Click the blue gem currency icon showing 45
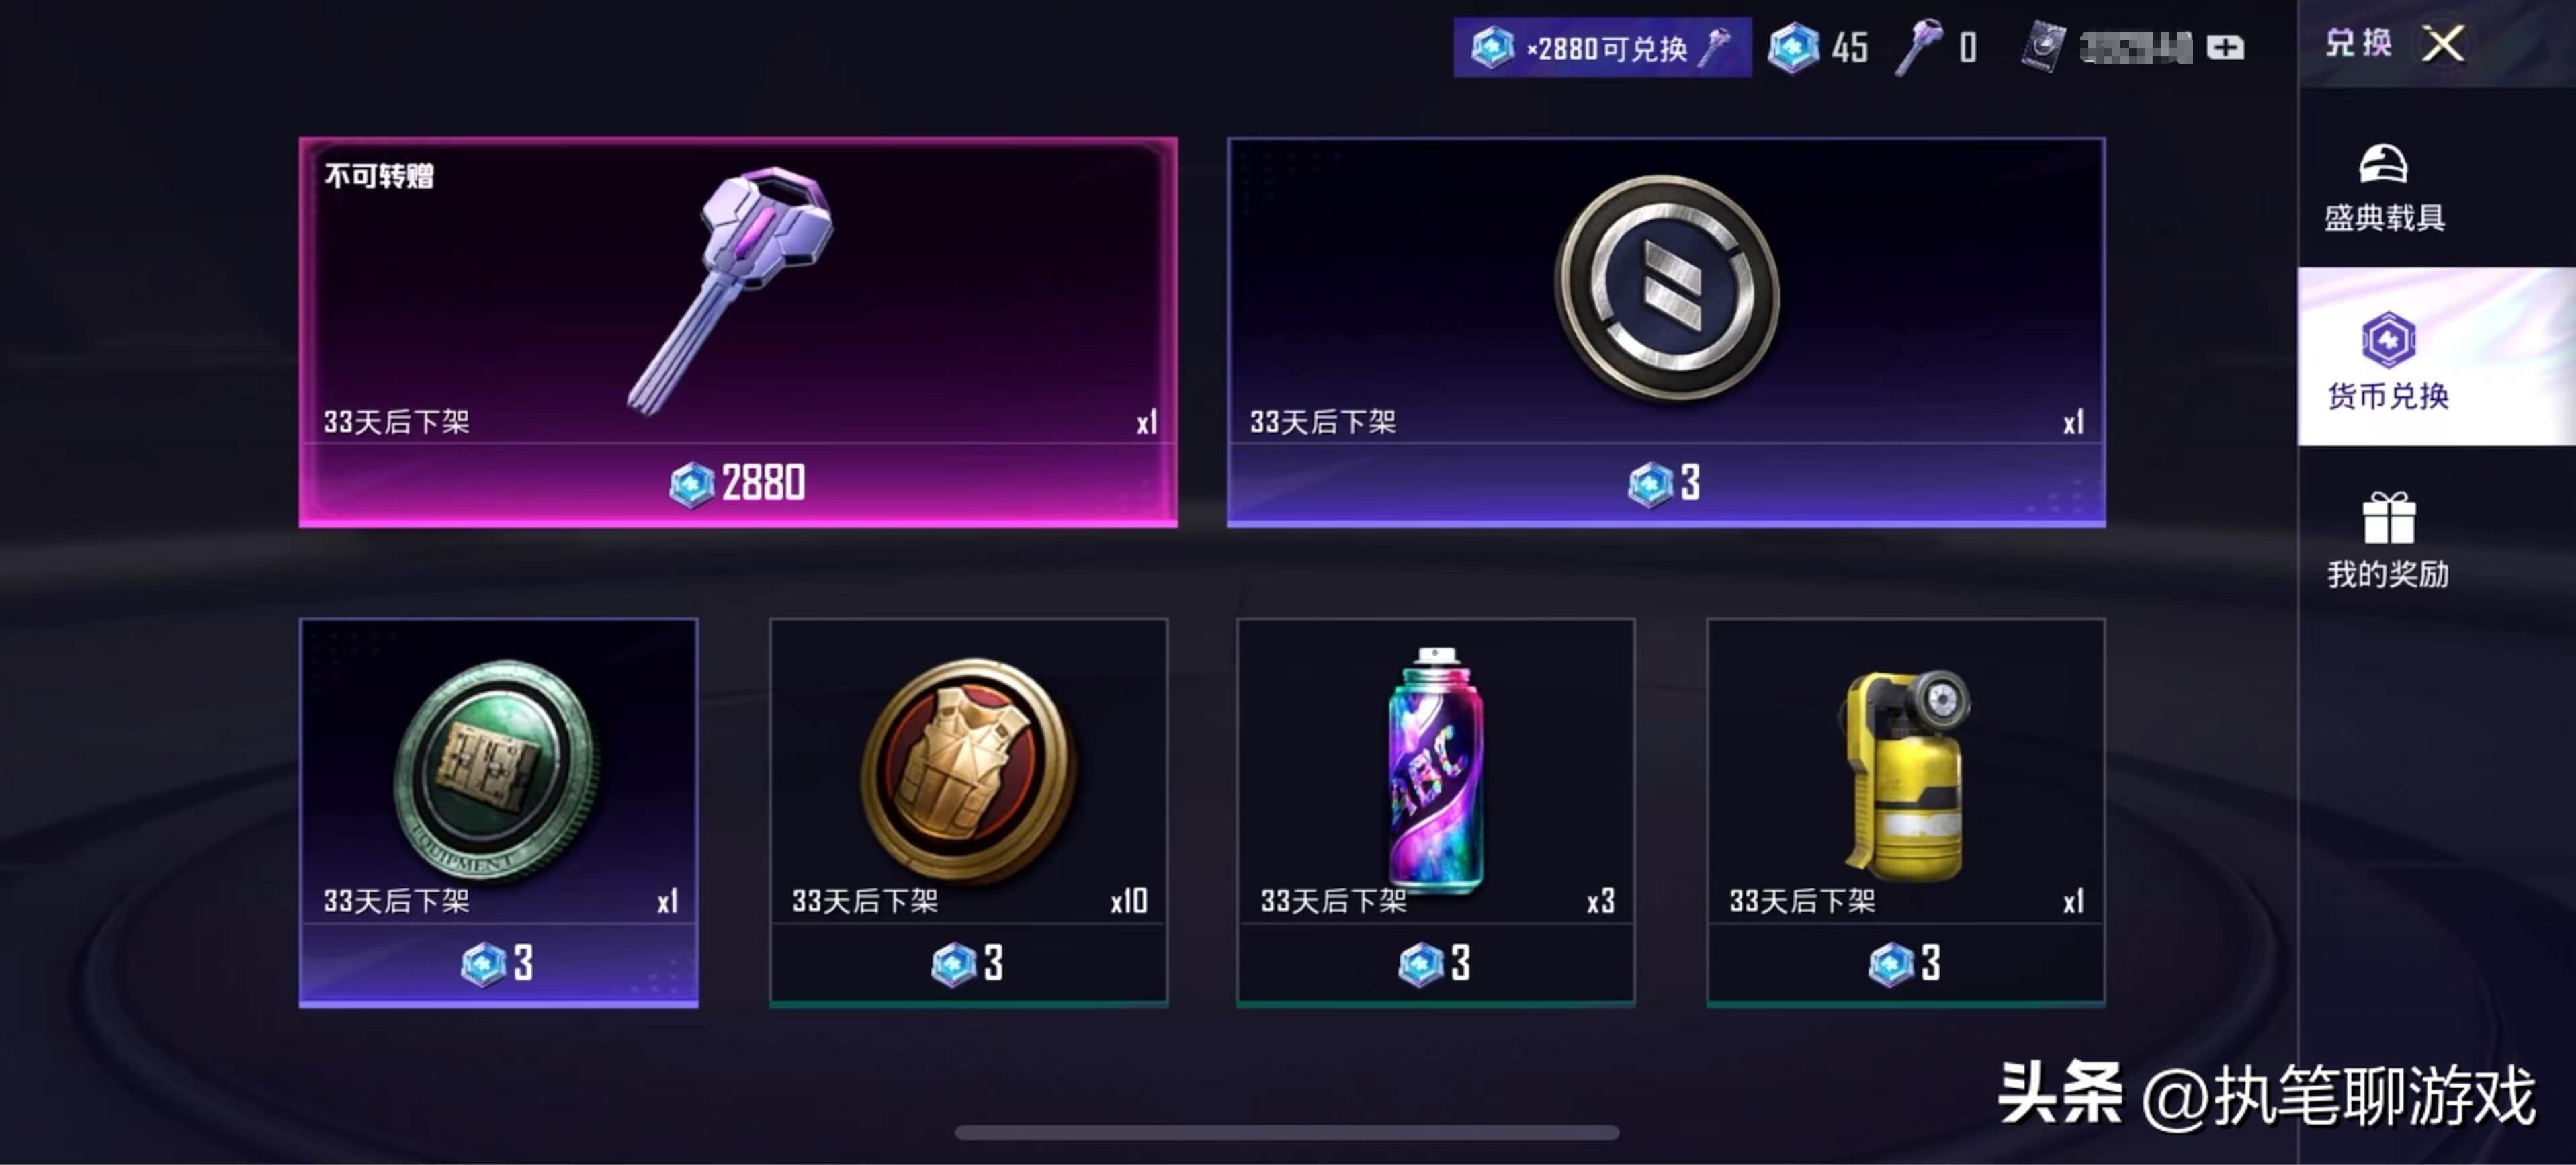The width and height of the screenshot is (2576, 1165). point(1793,47)
